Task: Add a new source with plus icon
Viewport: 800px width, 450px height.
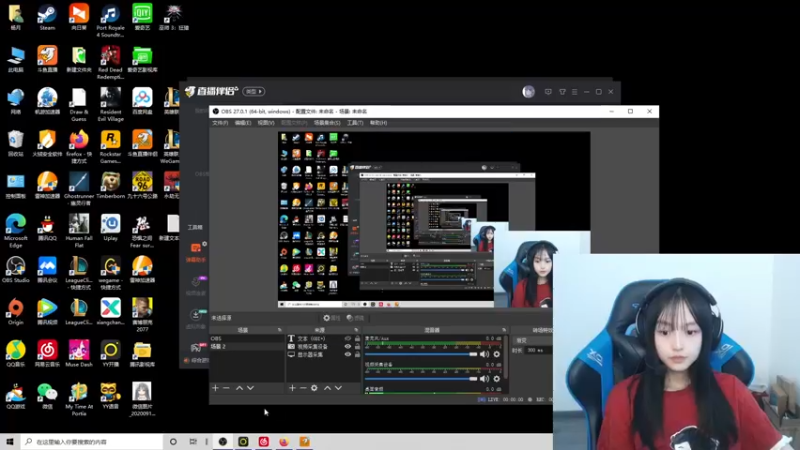Action: [292, 388]
